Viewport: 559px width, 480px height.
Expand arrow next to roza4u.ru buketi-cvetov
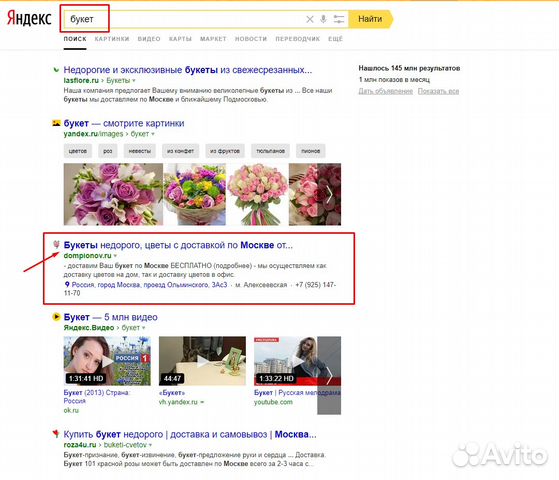point(150,445)
